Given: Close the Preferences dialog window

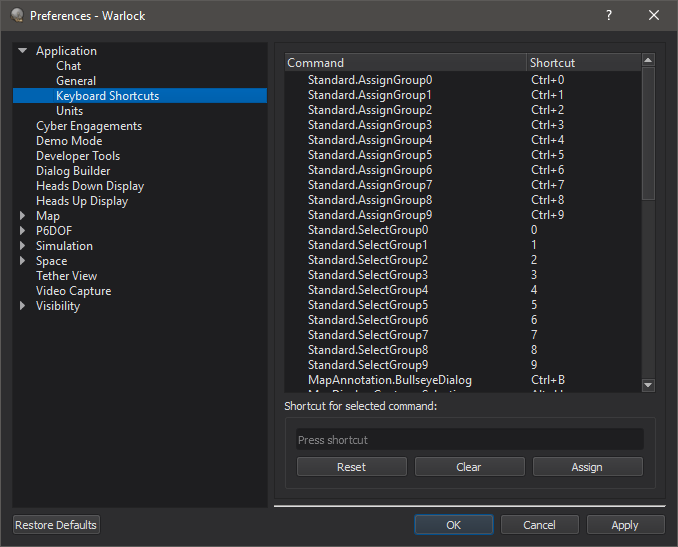Looking at the screenshot, I should (654, 16).
